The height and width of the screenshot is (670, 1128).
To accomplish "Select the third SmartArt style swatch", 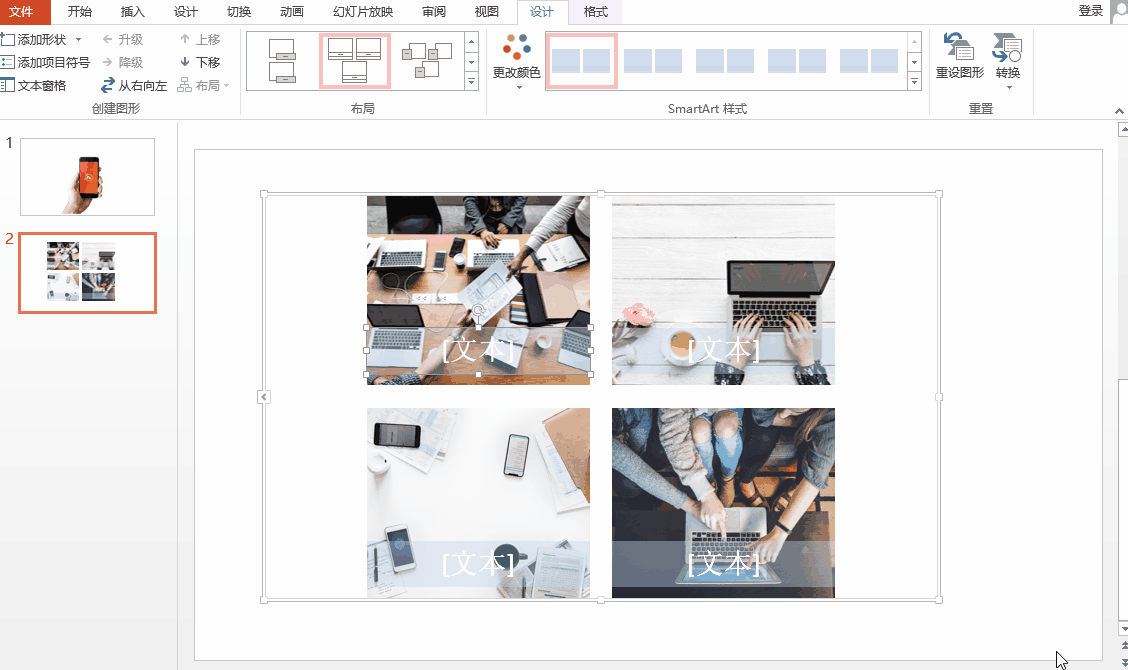I will [x=725, y=61].
